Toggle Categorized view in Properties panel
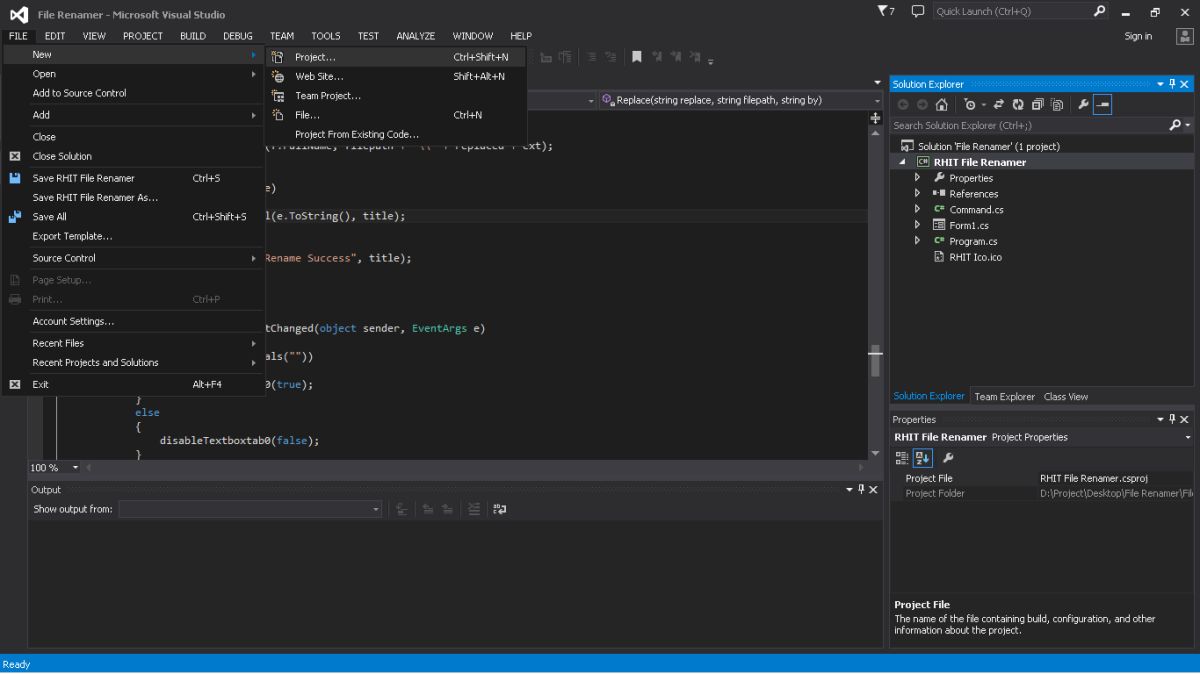This screenshot has width=1200, height=674. 902,458
